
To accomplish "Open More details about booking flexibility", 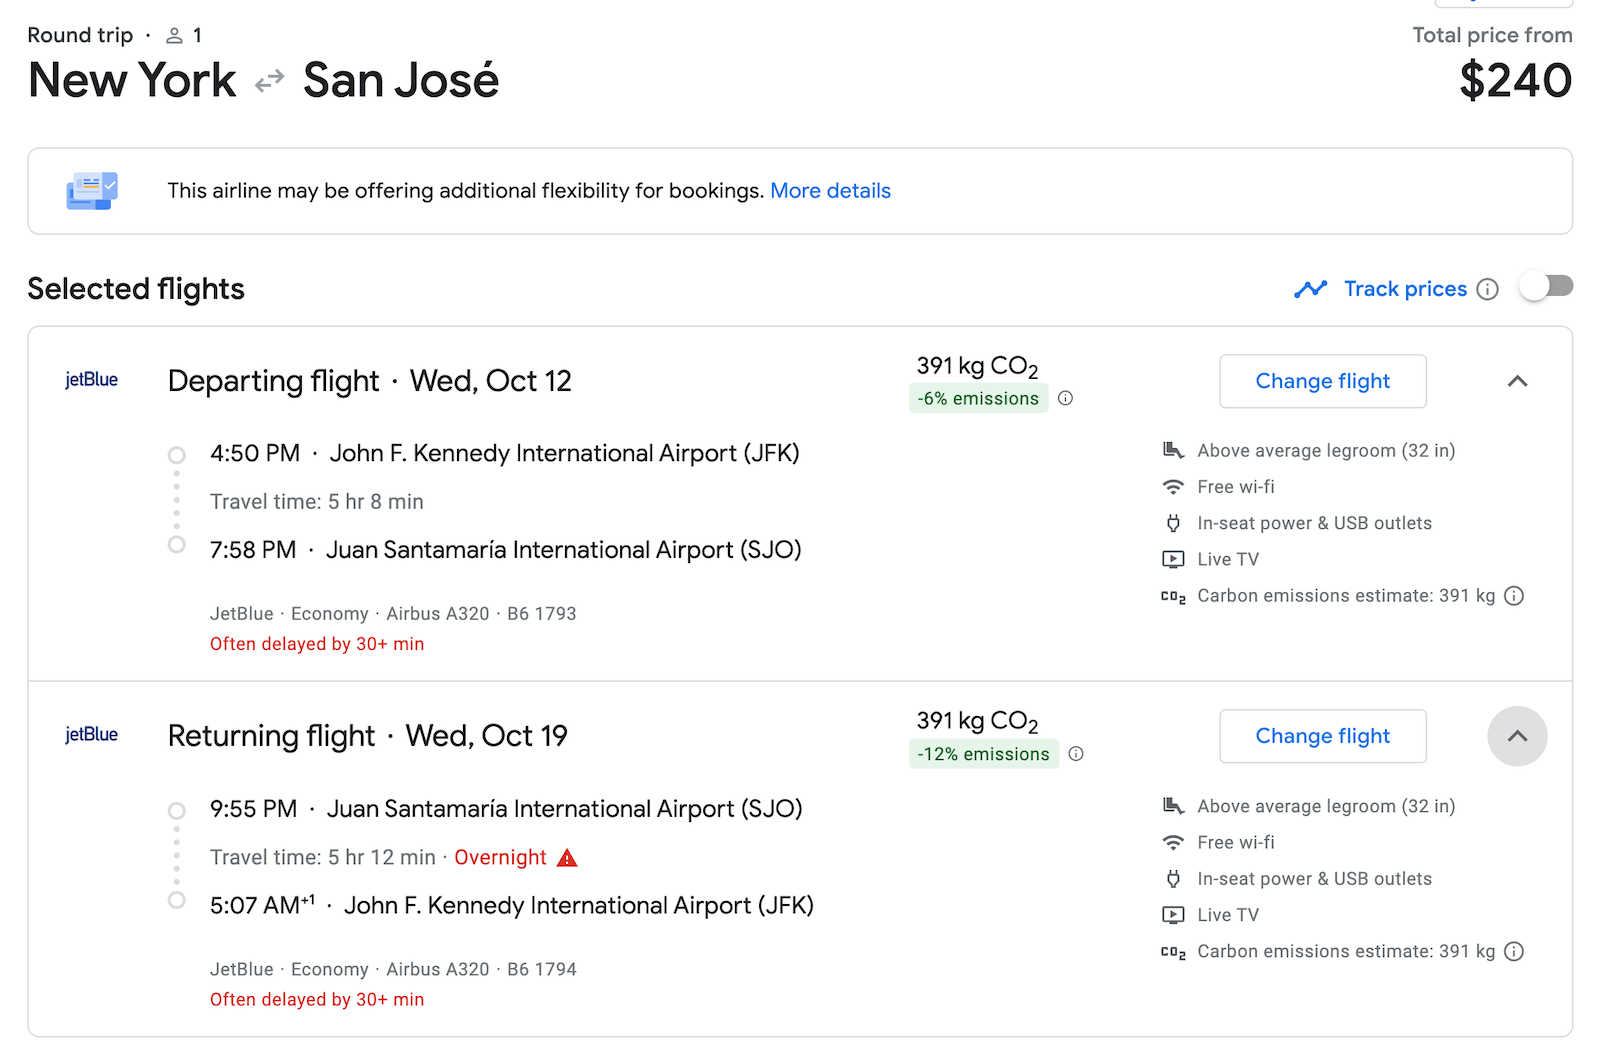I will click(830, 190).
